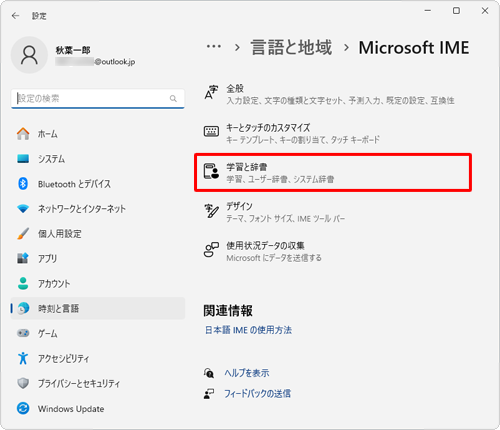The image size is (500, 430).
Task: Open the 学習と辞書 dictionary icon
Action: 211,171
